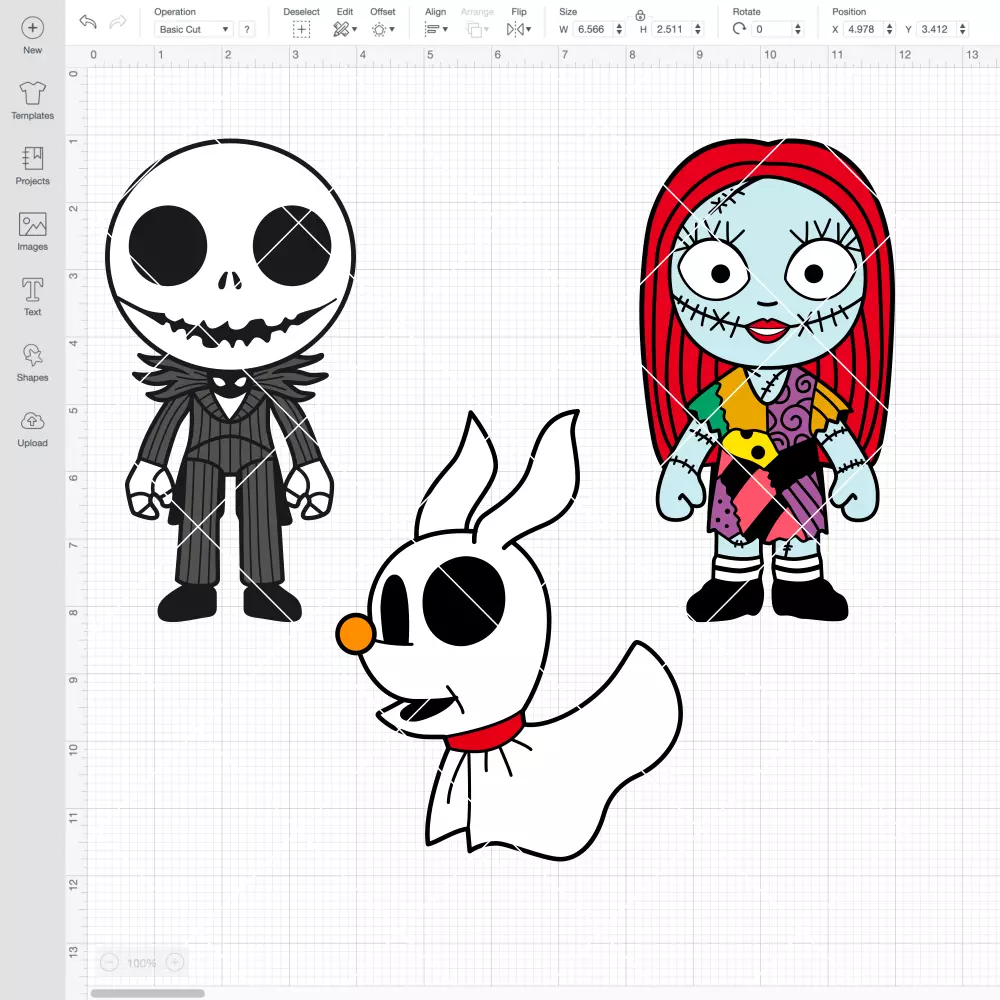The height and width of the screenshot is (1000, 1000).
Task: Open the Flip options
Action: click(518, 29)
